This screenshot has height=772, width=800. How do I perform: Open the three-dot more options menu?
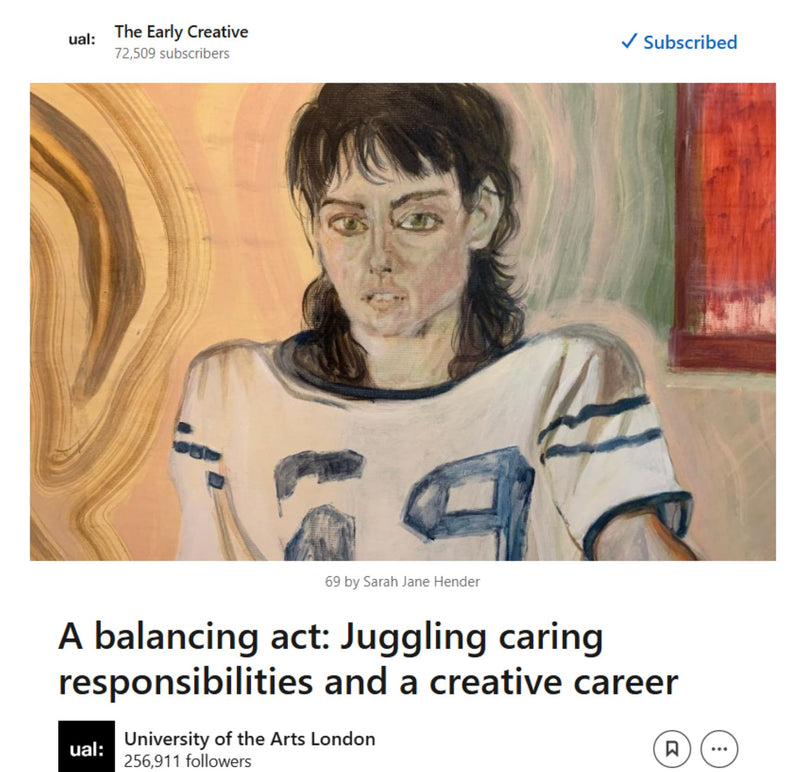pyautogui.click(x=719, y=749)
